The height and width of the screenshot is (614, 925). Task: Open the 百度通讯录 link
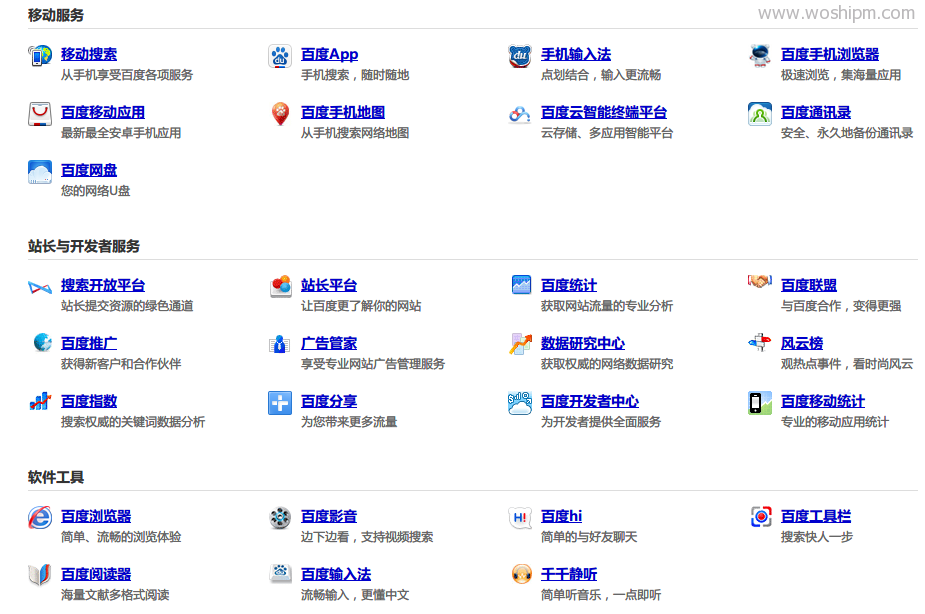tap(816, 112)
